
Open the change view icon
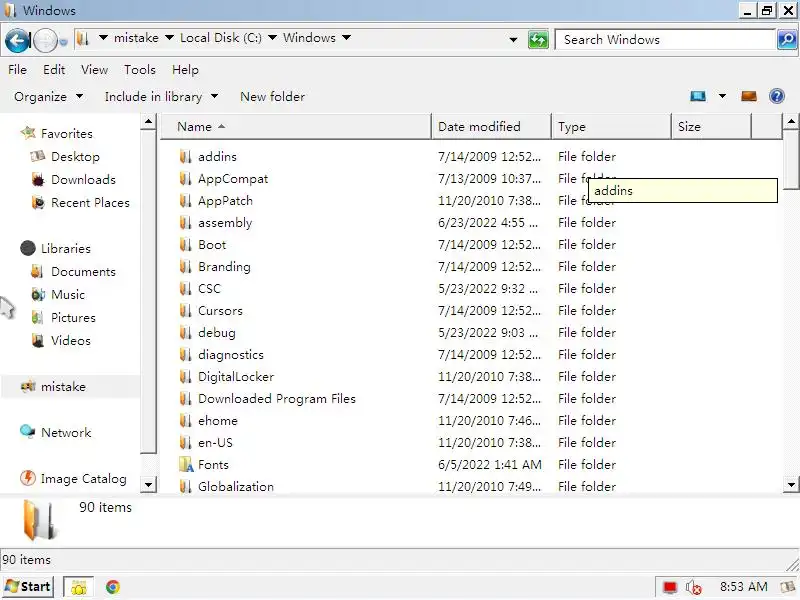click(x=698, y=96)
